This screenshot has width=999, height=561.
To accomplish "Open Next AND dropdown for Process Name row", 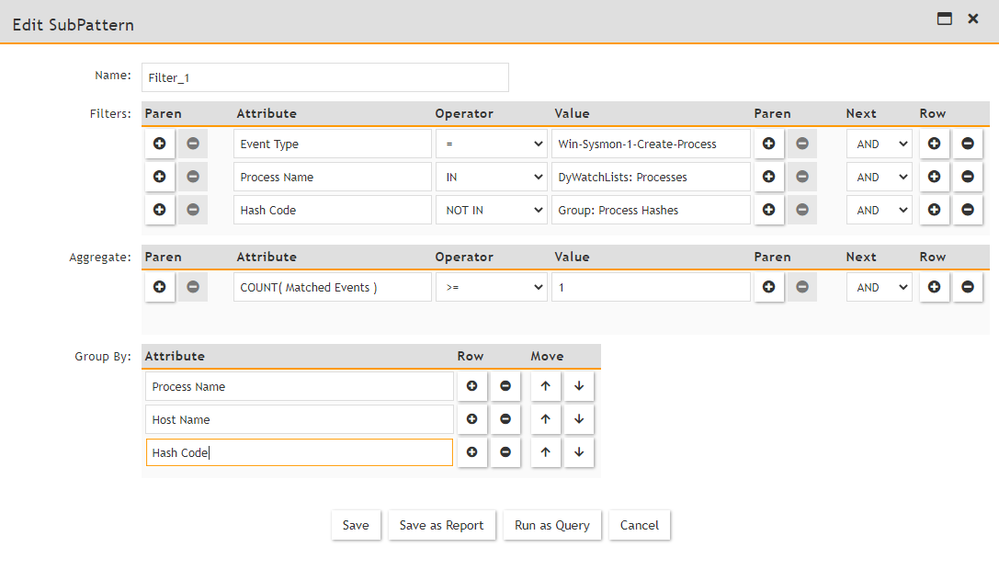I will (x=879, y=177).
